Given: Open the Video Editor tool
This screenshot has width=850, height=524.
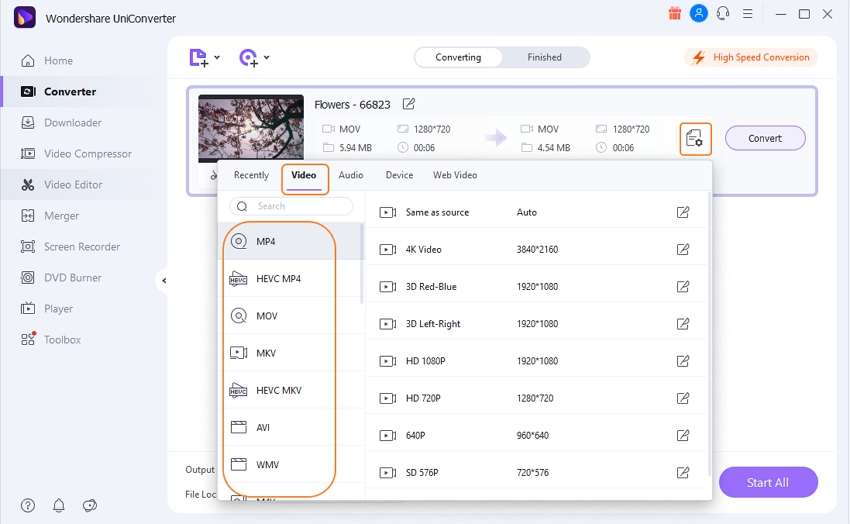Looking at the screenshot, I should (61, 185).
